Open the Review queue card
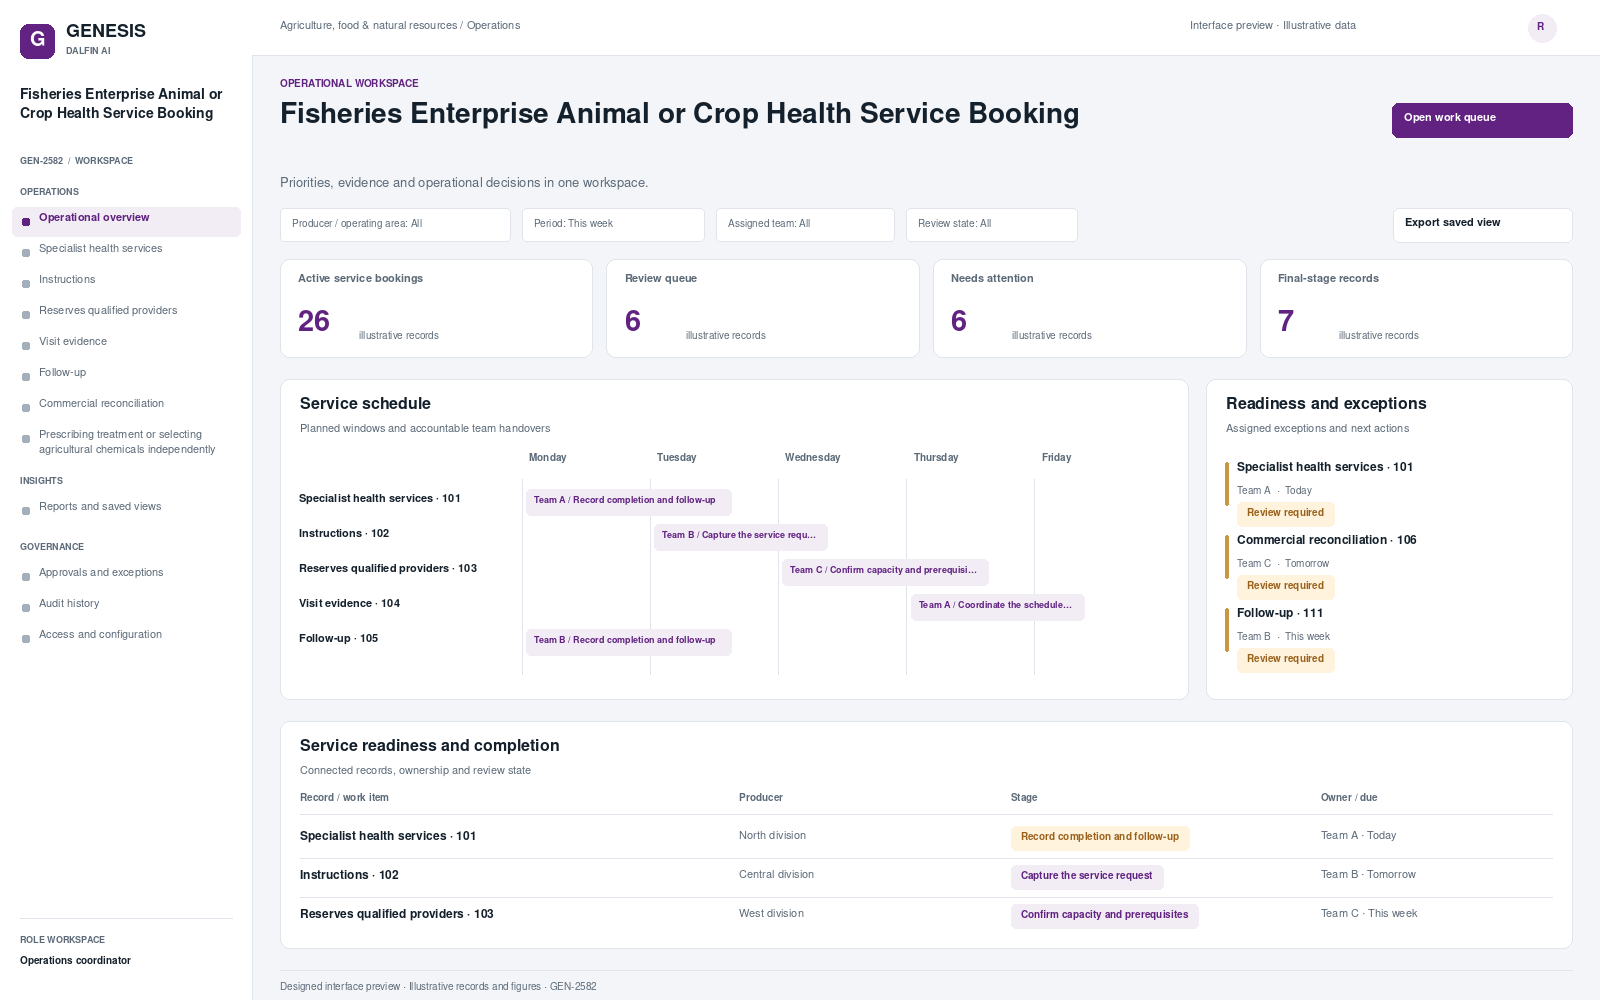1600x1000 pixels. (x=763, y=308)
